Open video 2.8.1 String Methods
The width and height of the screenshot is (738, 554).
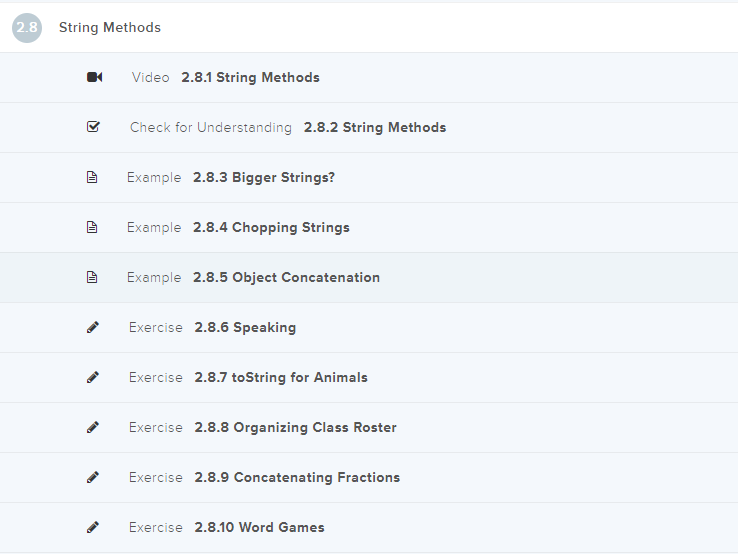coord(250,78)
